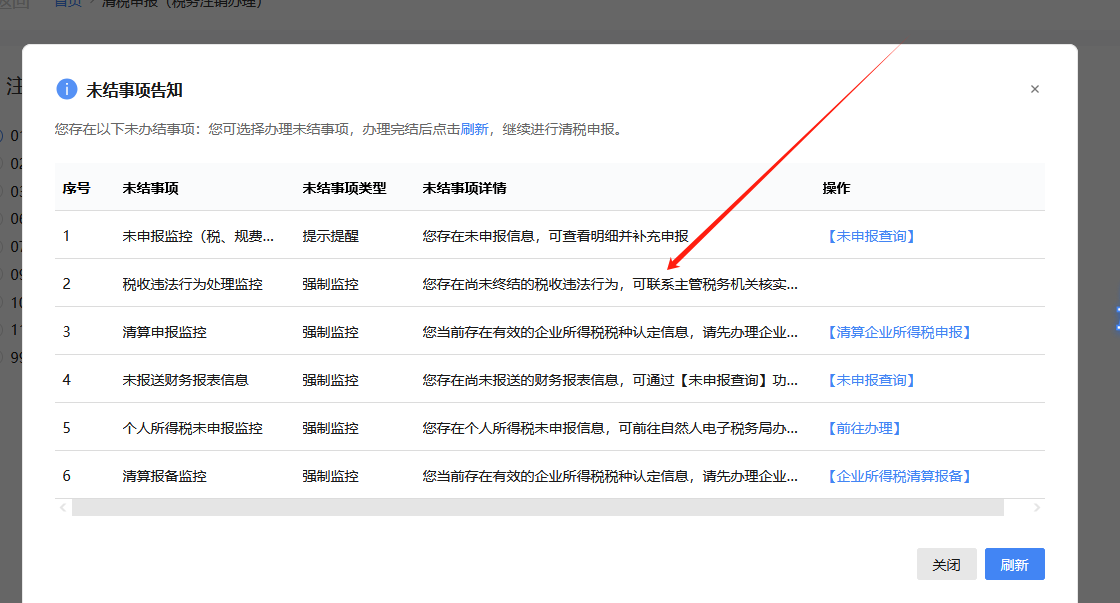This screenshot has height=603, width=1120.
Task: Open 【企业所得税清算报备】 link
Action: [899, 476]
